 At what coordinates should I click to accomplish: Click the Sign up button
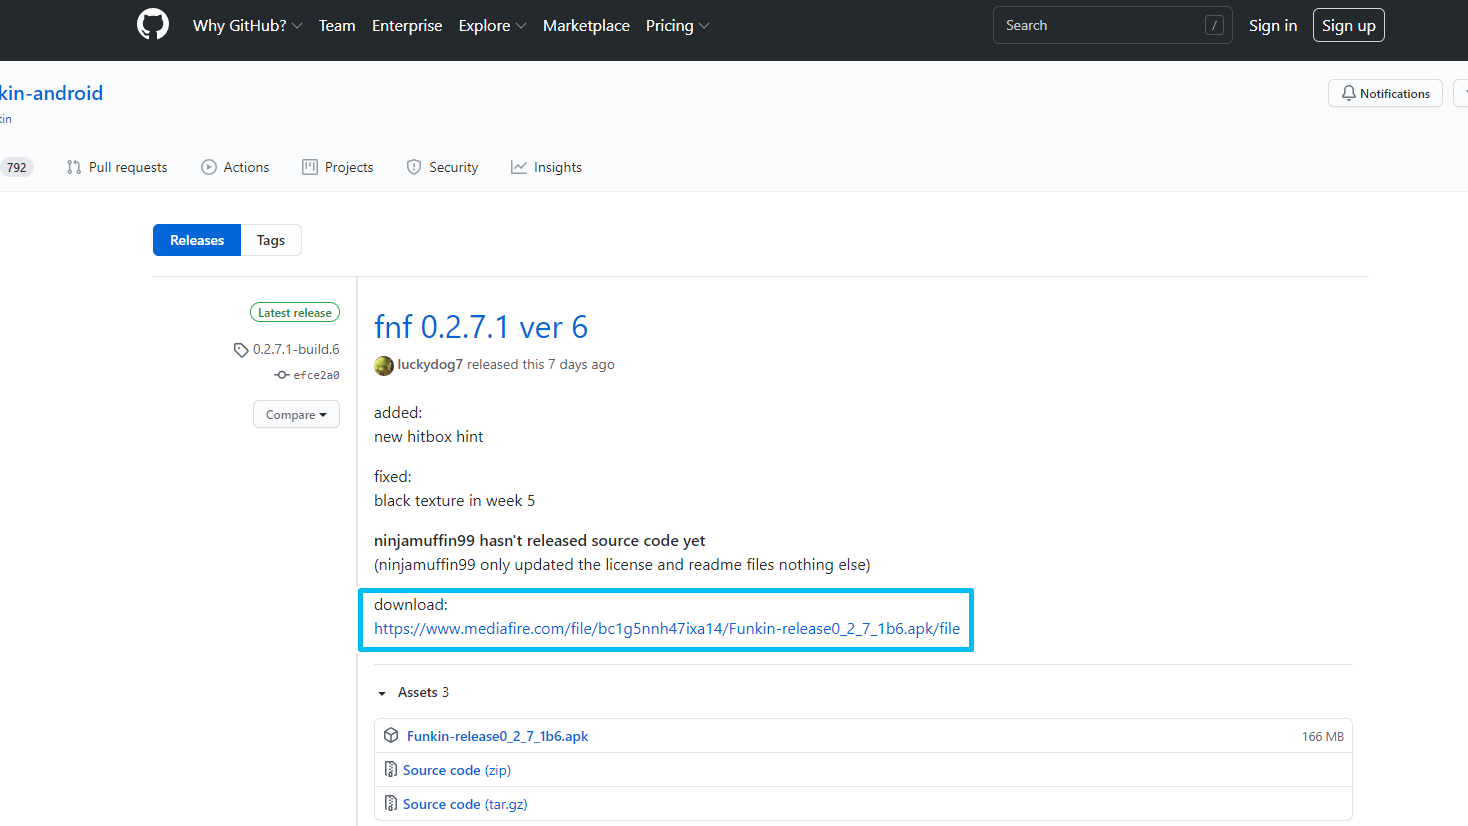1349,26
